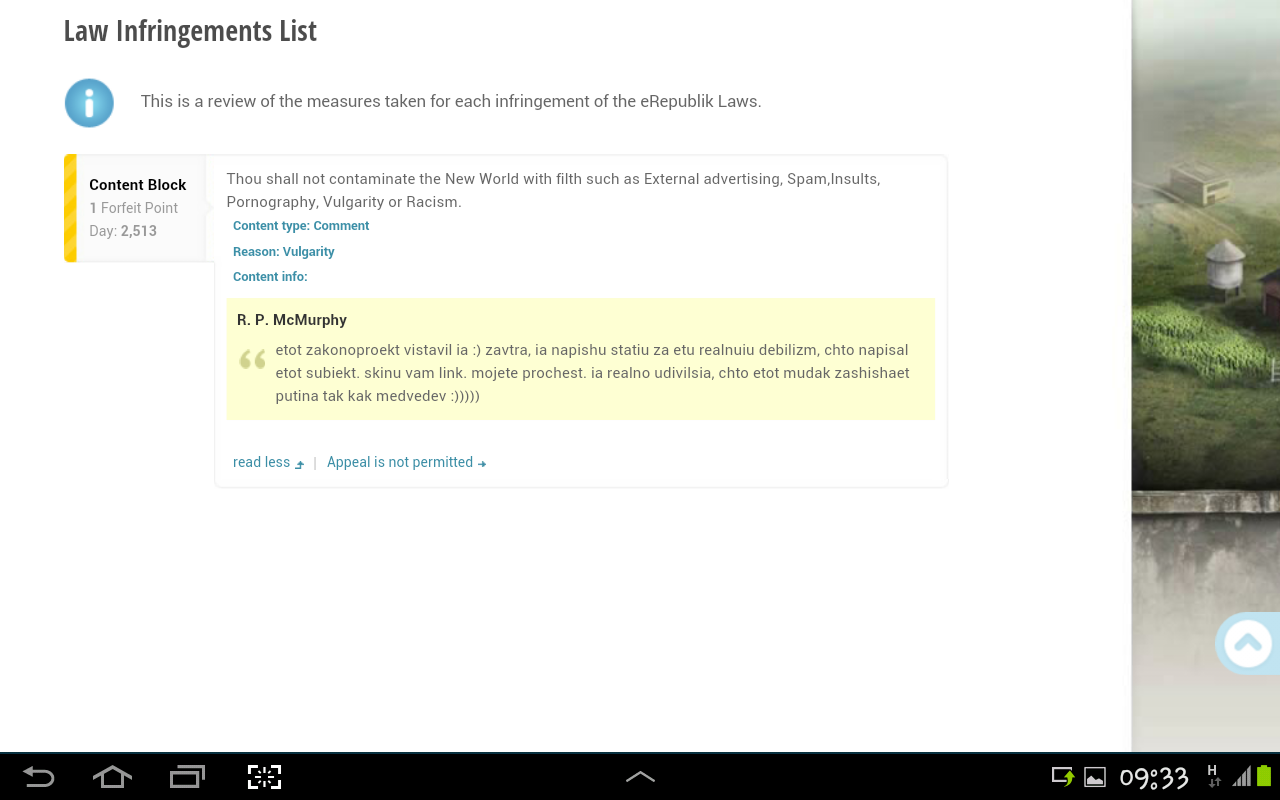Open recent apps from the navigation bar
Screen dimensions: 1280x800
186,776
